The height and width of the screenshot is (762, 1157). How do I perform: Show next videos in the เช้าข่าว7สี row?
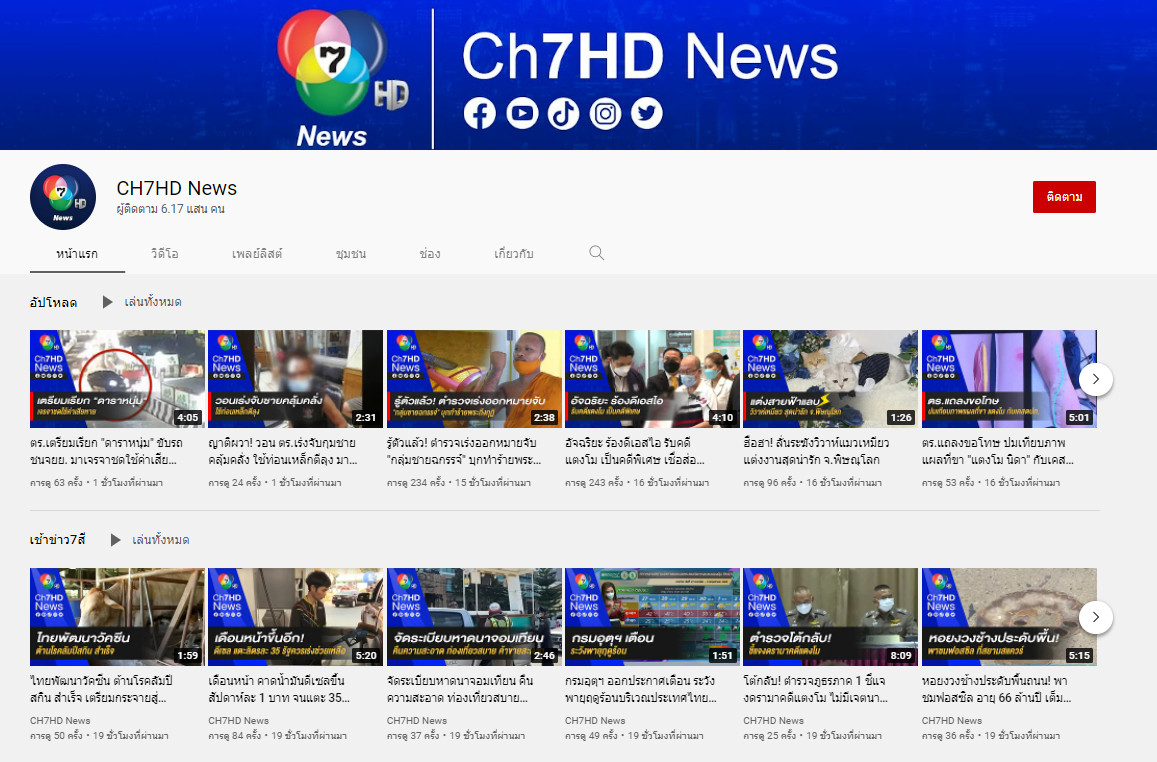point(1096,617)
